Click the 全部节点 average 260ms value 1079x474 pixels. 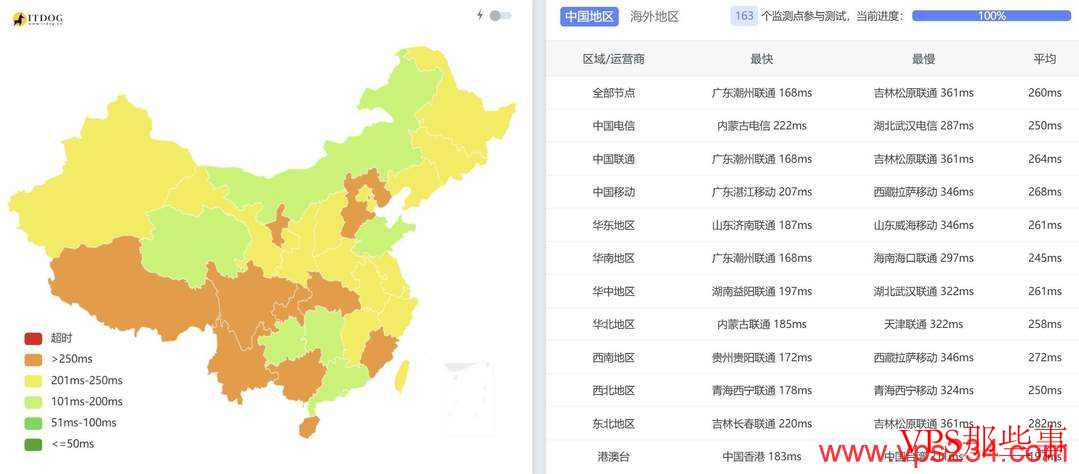[1045, 93]
